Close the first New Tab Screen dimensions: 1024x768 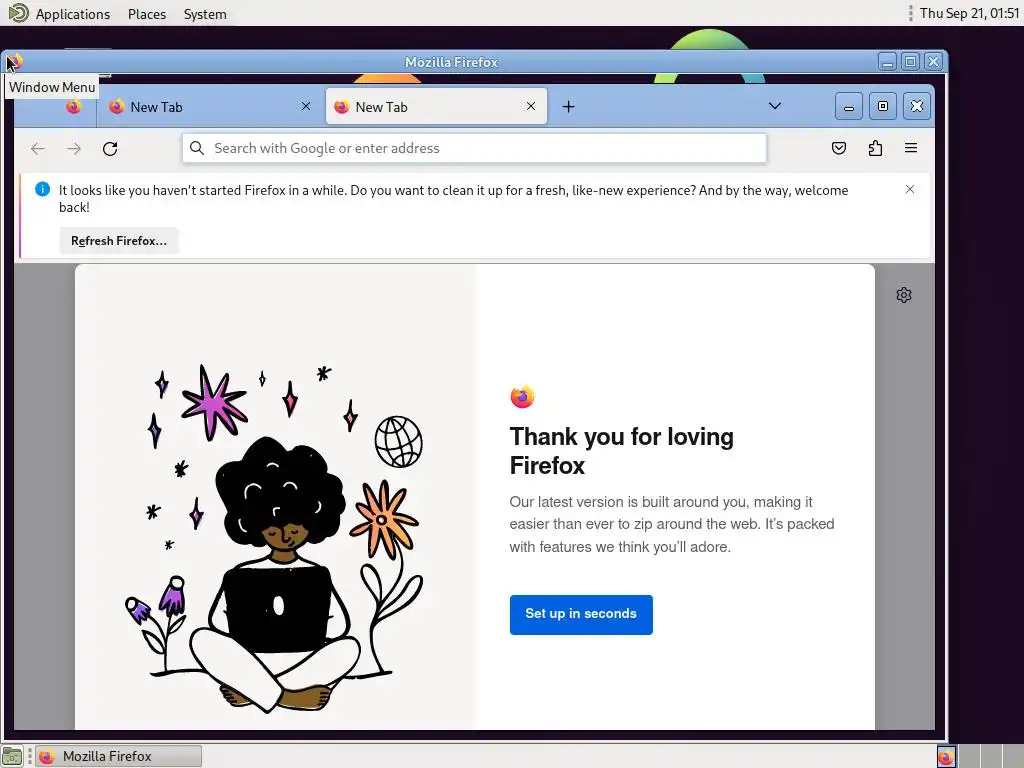pyautogui.click(x=306, y=106)
